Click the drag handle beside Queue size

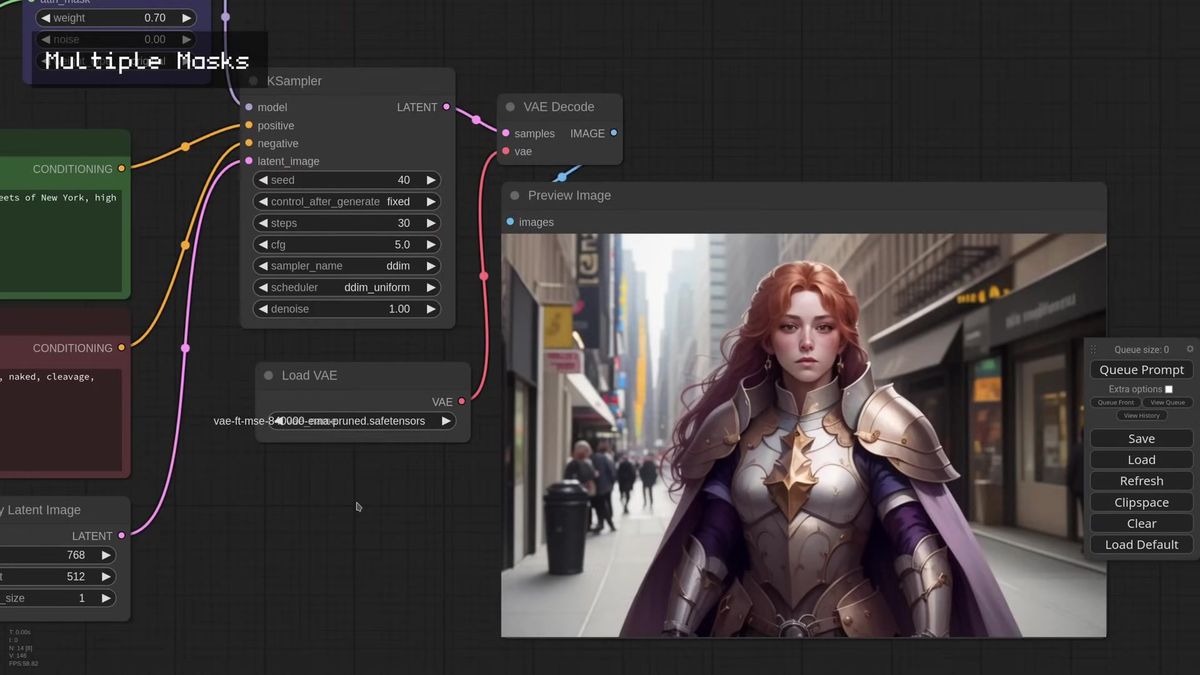click(1093, 350)
